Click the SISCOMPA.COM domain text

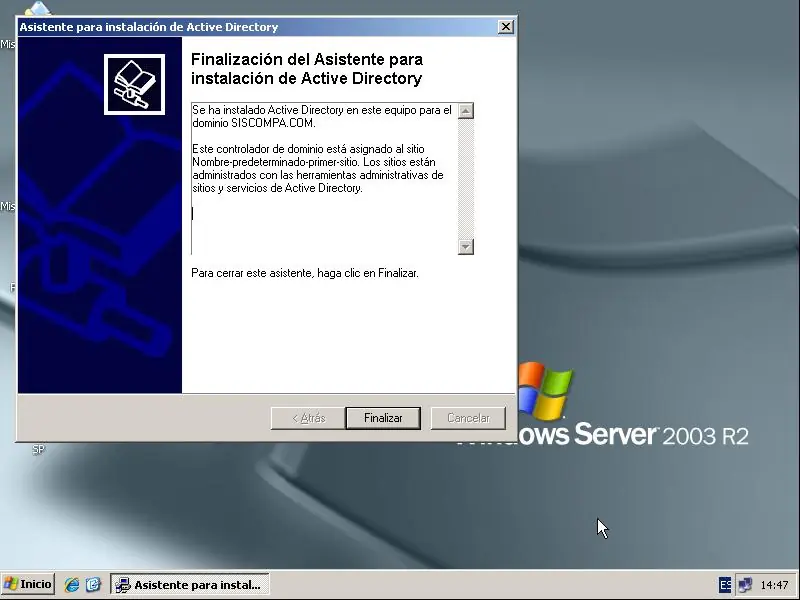tap(272, 123)
